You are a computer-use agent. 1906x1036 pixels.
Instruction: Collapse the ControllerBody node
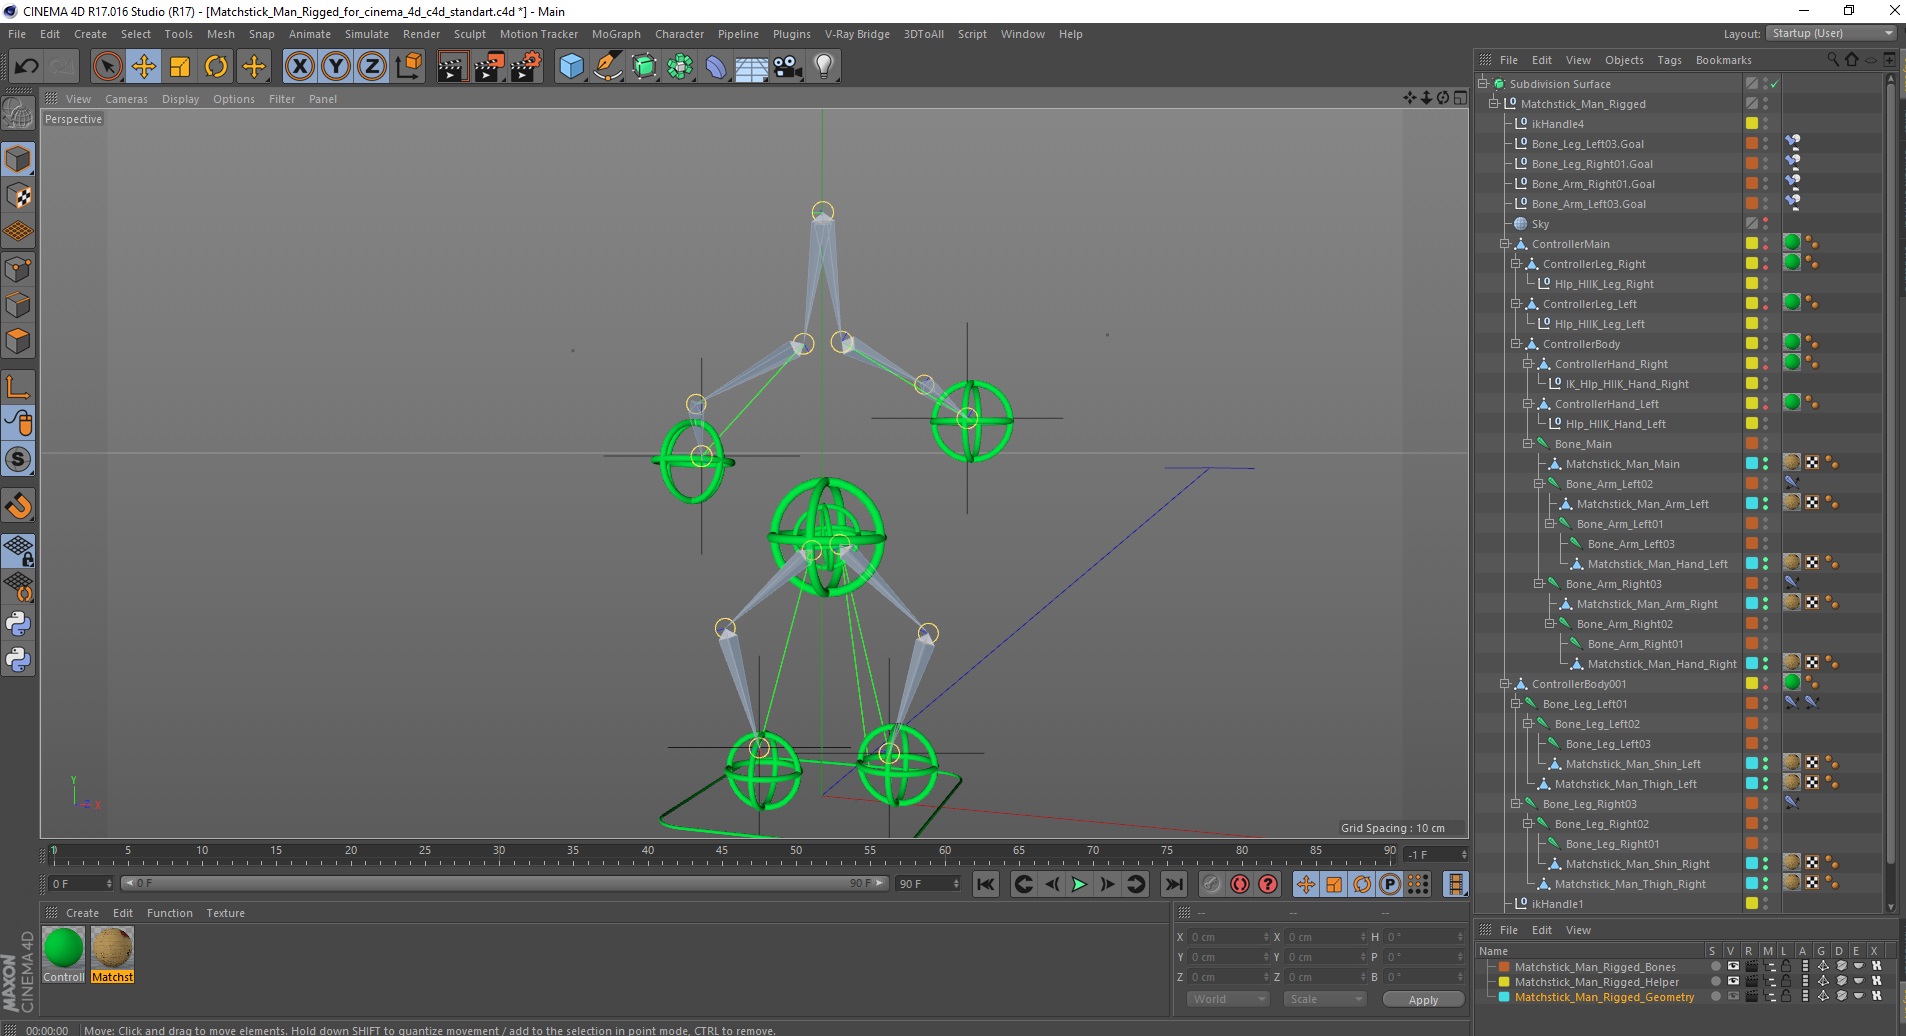click(x=1516, y=344)
